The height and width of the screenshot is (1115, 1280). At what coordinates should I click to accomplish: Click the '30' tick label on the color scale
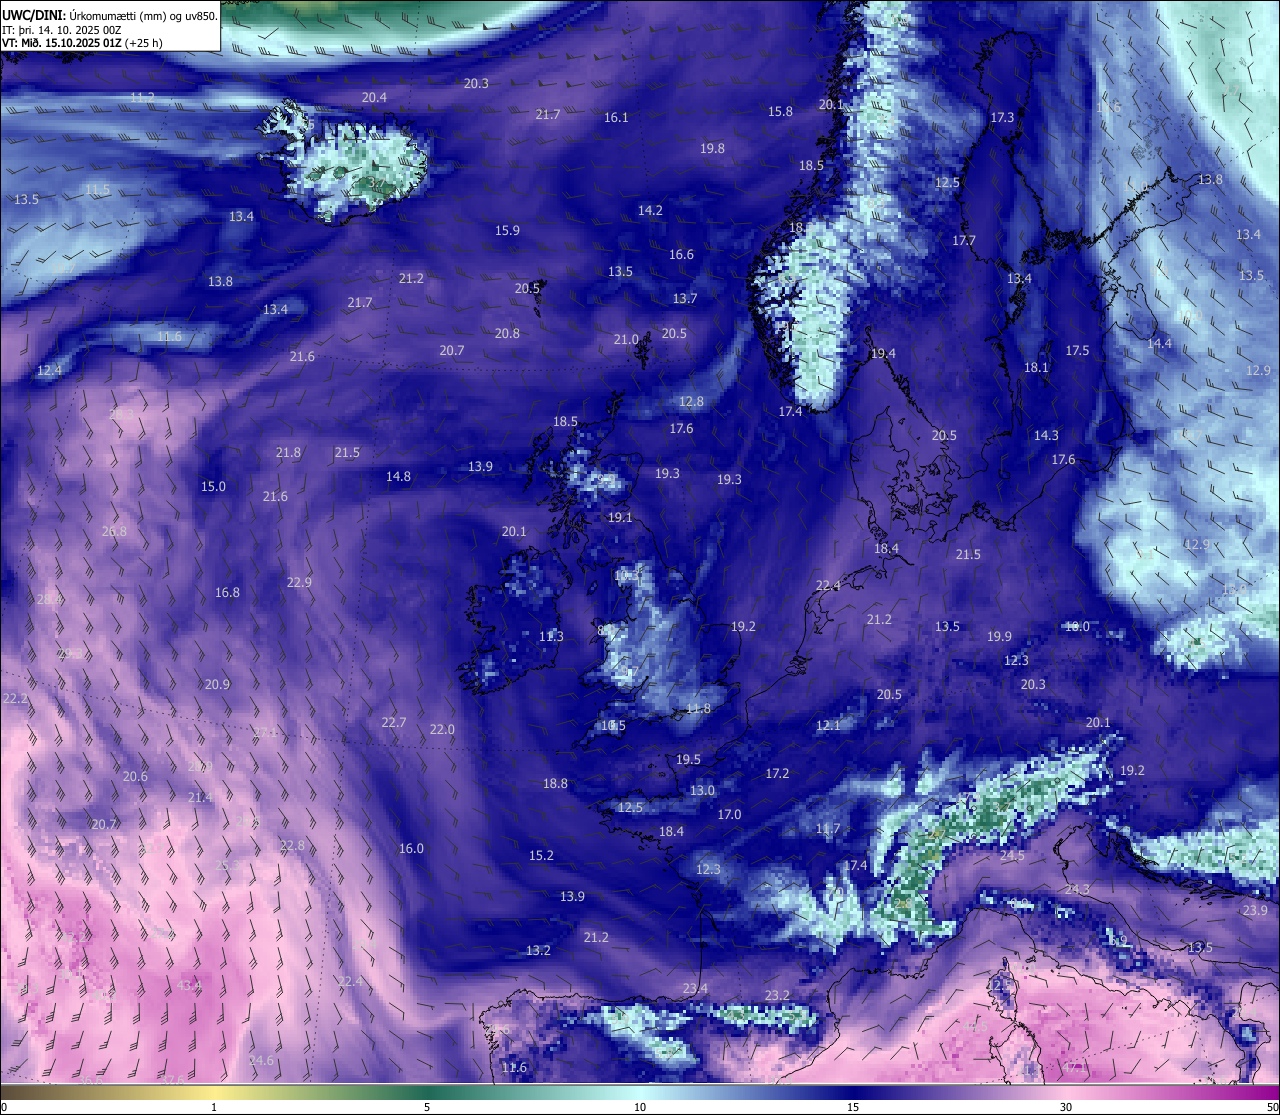1066,1107
